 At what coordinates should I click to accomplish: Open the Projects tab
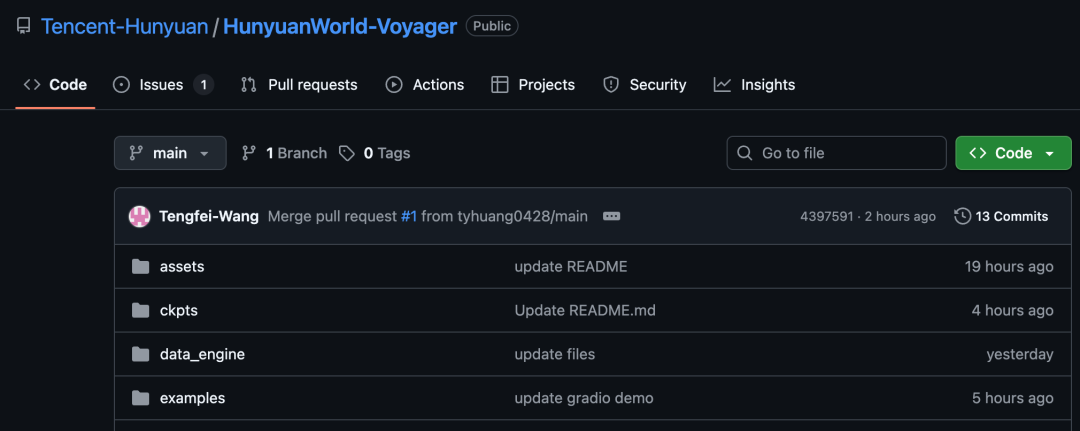[x=532, y=85]
